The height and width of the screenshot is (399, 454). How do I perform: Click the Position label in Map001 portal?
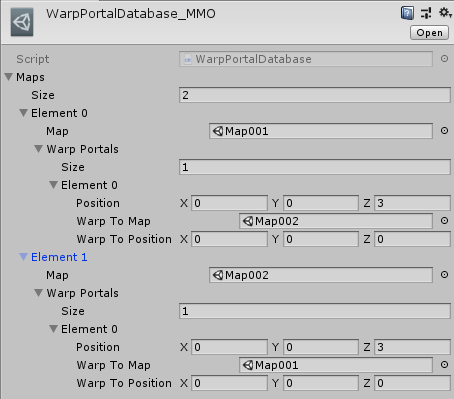coord(98,203)
